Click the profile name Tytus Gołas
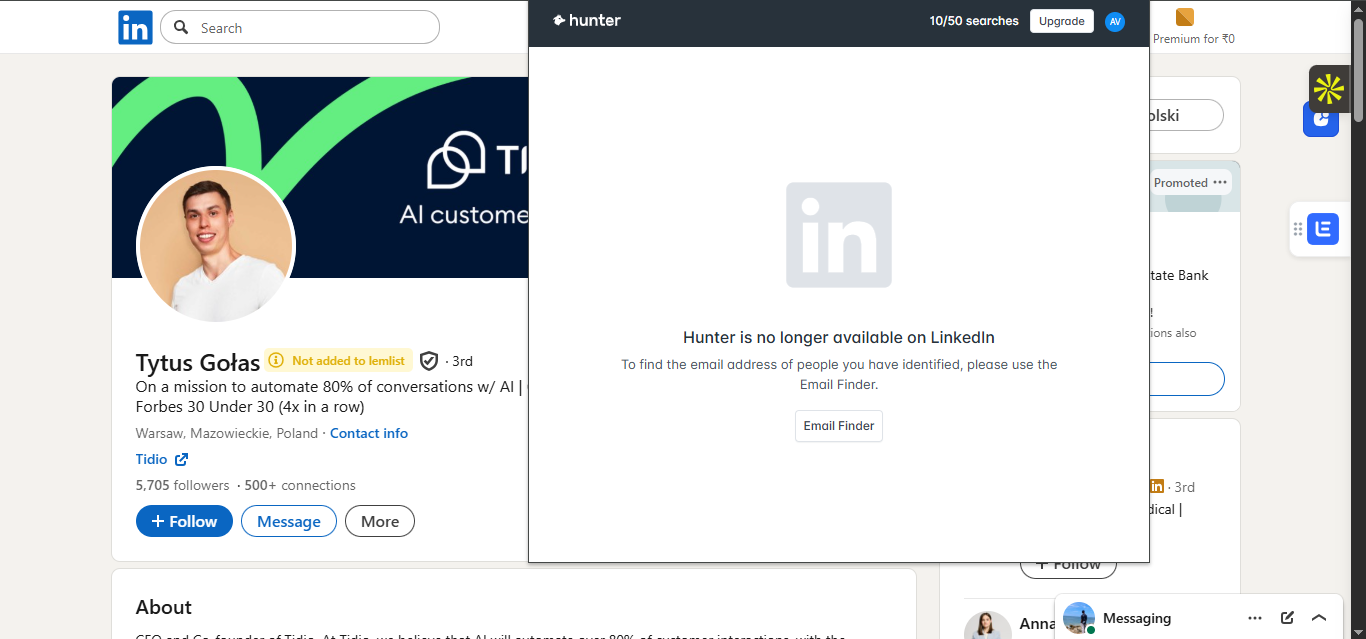Viewport: 1366px width, 639px height. [x=198, y=362]
